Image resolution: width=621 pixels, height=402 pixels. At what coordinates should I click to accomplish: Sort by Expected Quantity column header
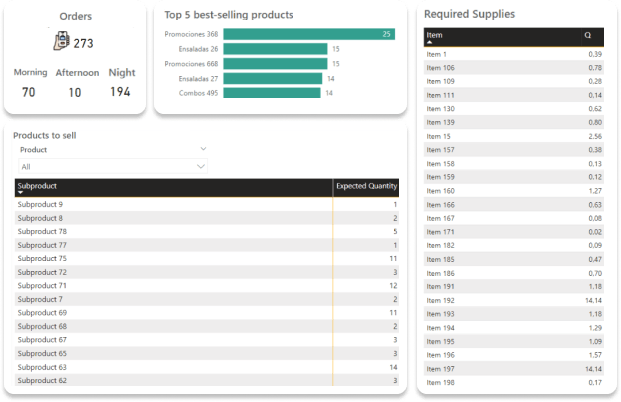[366, 186]
